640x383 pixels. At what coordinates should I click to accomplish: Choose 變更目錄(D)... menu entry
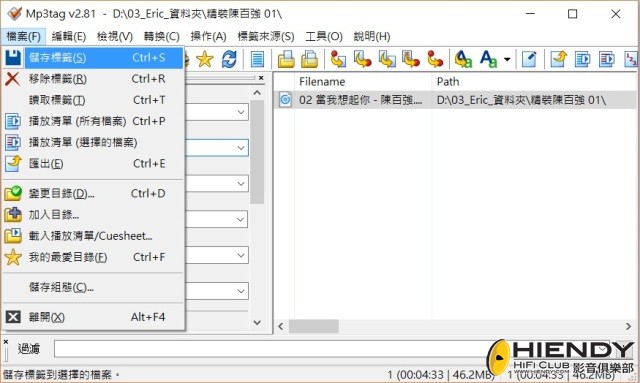[x=93, y=193]
